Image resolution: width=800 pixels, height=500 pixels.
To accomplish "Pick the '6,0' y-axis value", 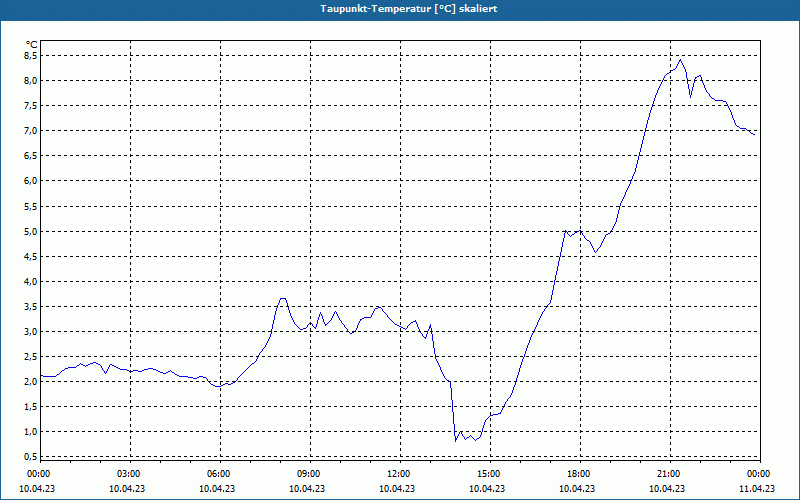I will [31, 181].
